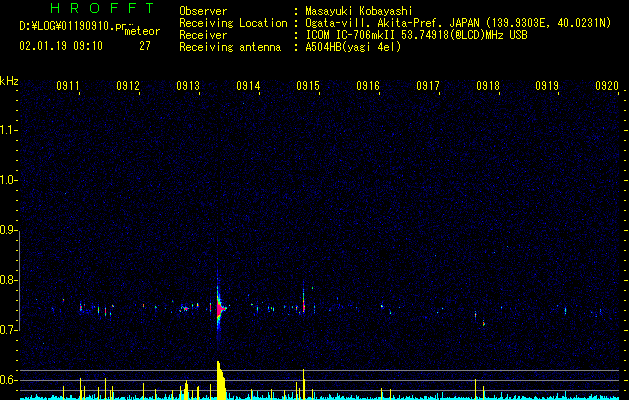Click the red-green echo spot just before 0918

pyautogui.click(x=484, y=323)
